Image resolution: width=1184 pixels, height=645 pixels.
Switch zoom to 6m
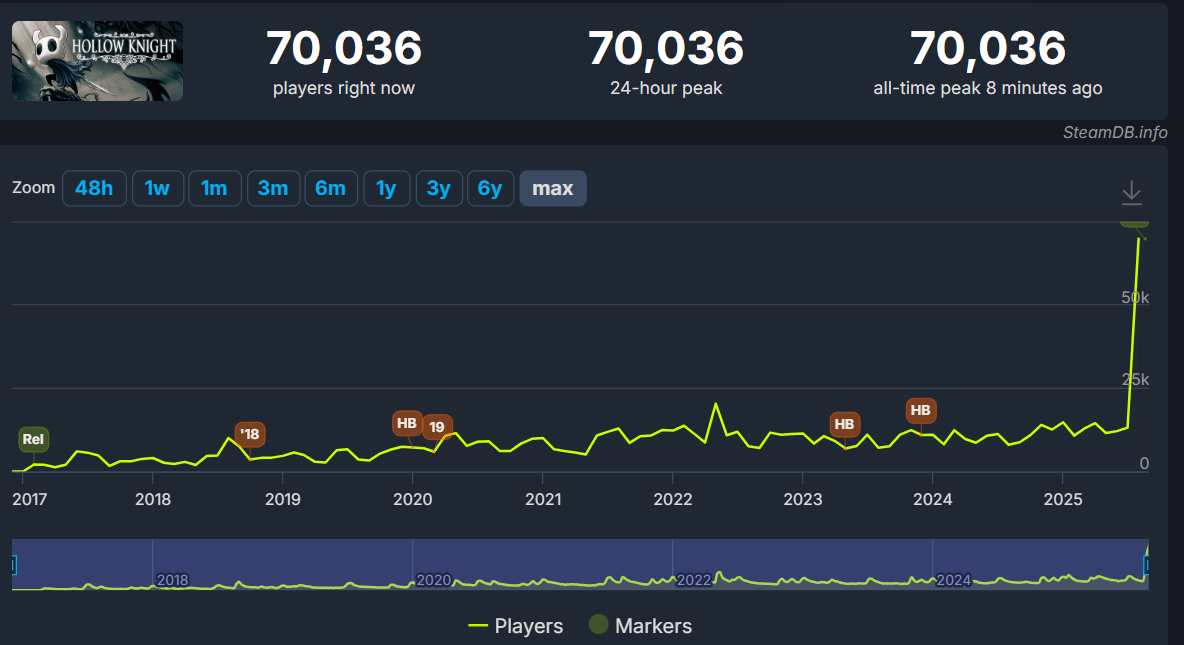[x=330, y=188]
